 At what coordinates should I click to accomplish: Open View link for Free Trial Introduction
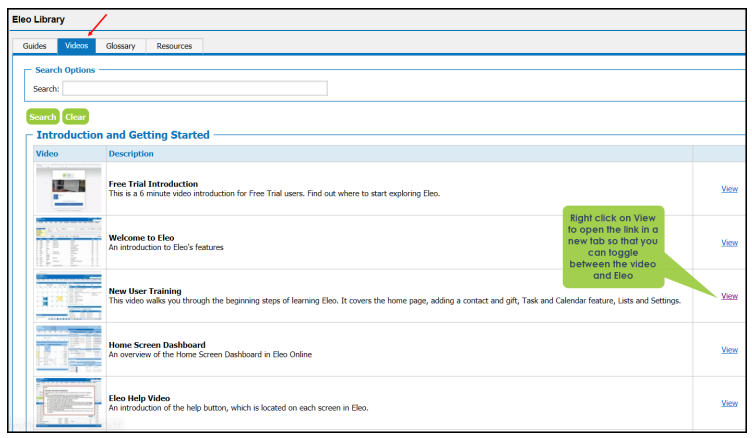[729, 189]
